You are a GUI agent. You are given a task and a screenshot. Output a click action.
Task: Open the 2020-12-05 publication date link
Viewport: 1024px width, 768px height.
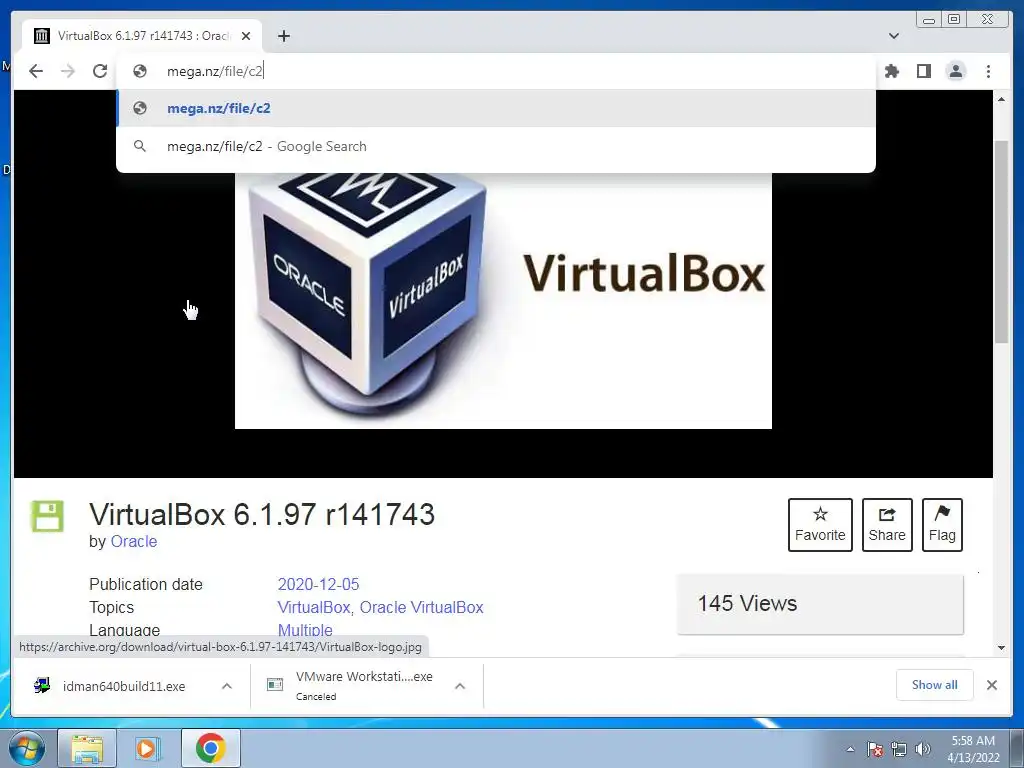click(x=318, y=584)
